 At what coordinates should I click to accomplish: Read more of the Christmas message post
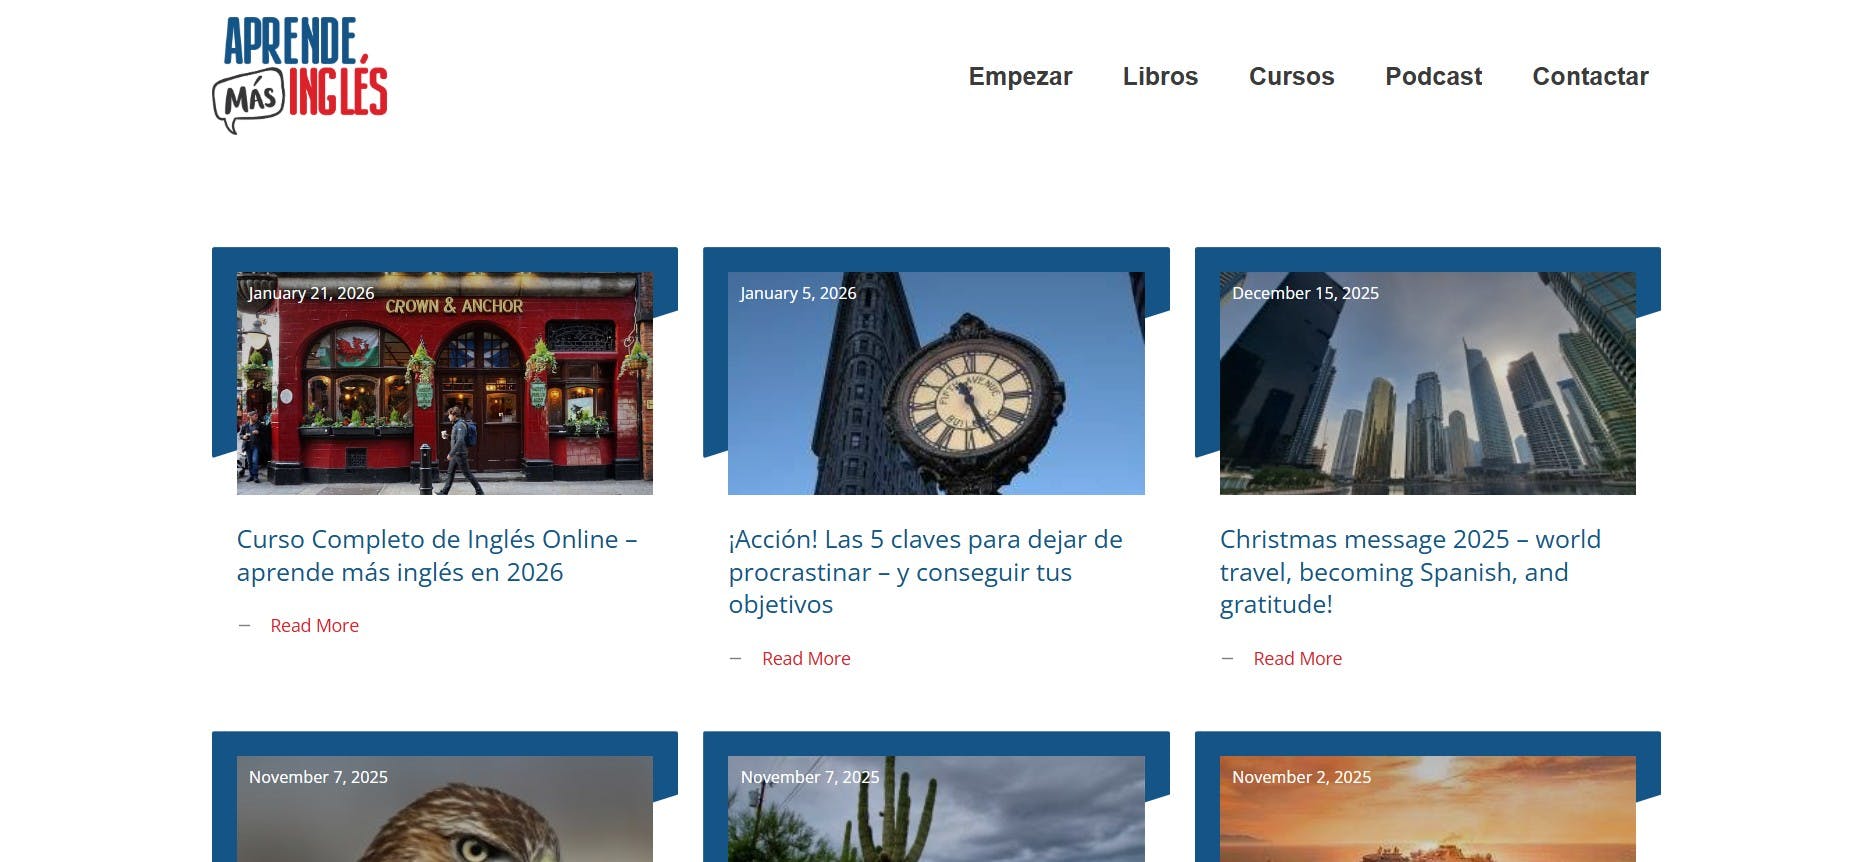(1297, 658)
